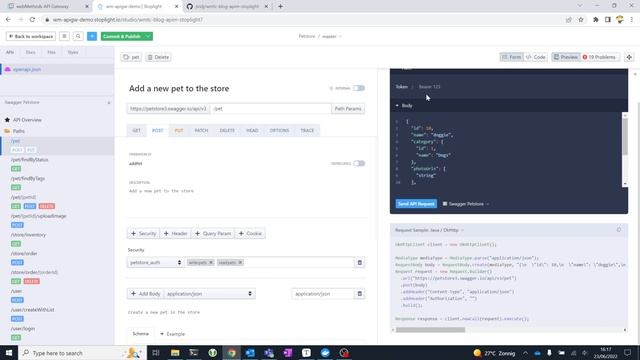Viewport: 640px width, 360px height.
Task: Switch to the APIs sidebar tab
Action: 10,52
